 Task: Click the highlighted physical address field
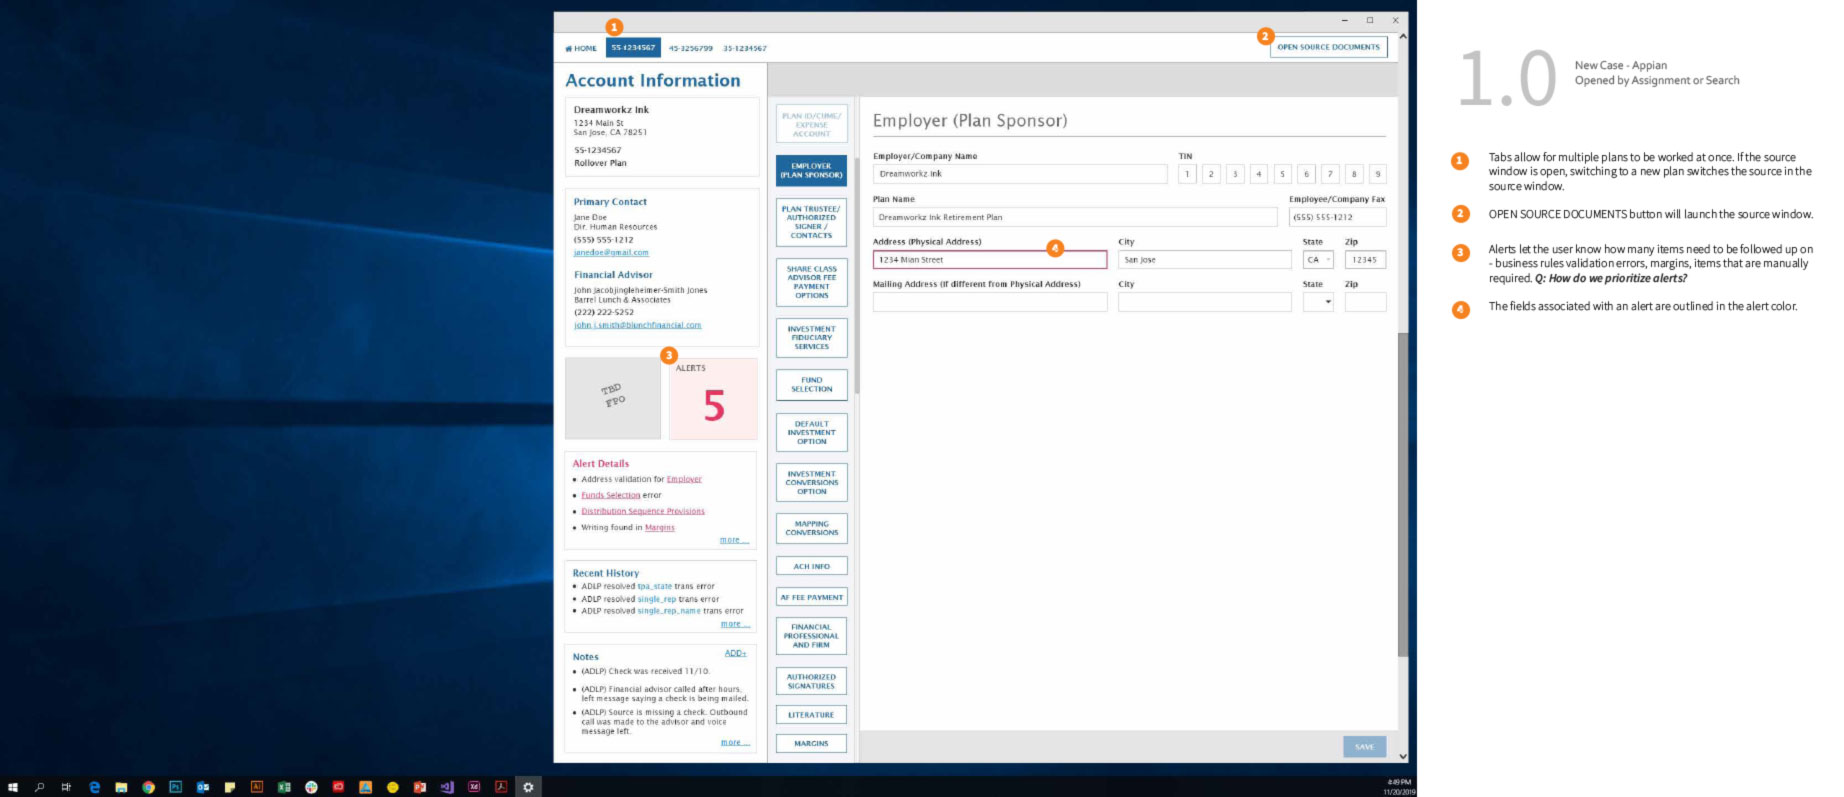(989, 260)
